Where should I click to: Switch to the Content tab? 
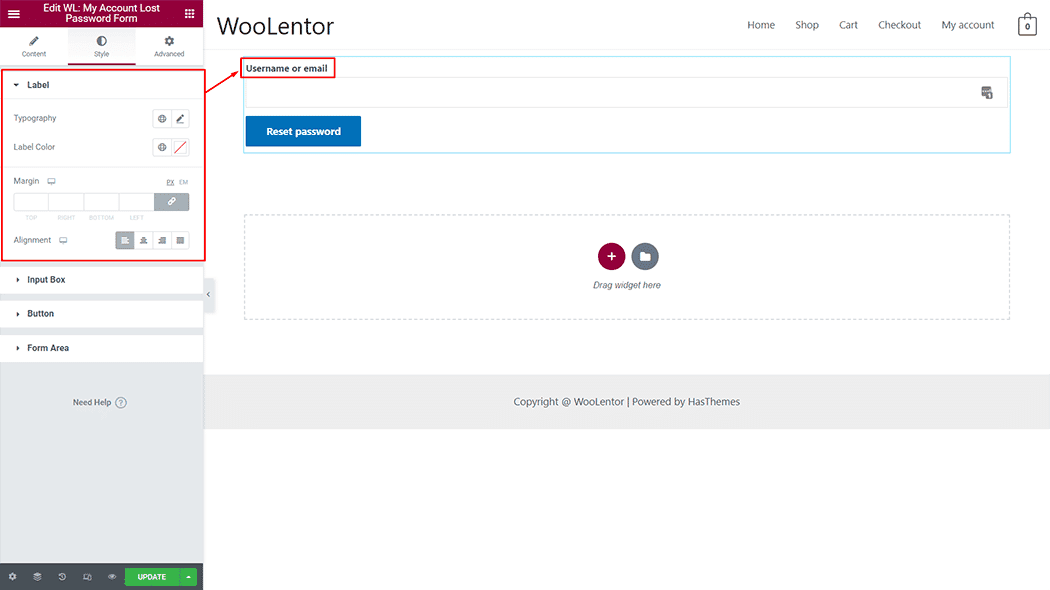tap(34, 46)
